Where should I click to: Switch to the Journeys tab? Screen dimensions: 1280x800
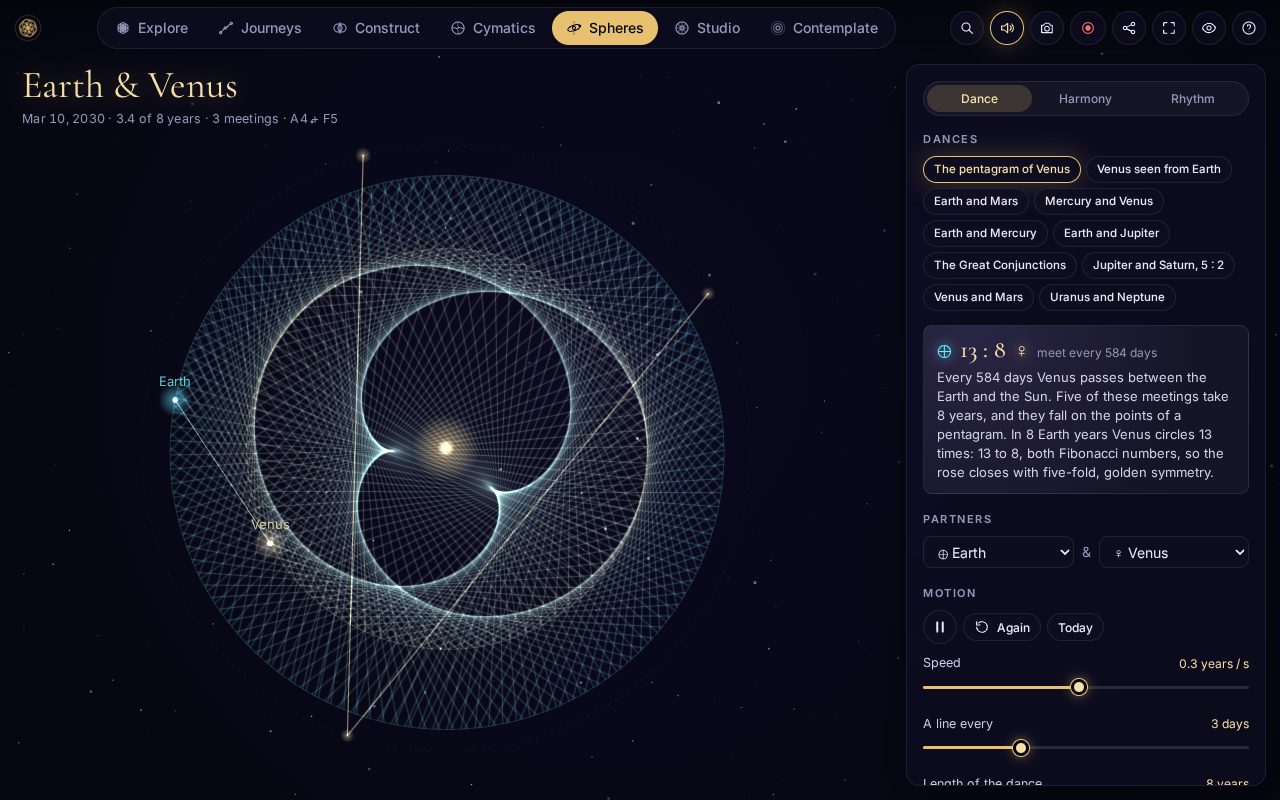pos(260,28)
